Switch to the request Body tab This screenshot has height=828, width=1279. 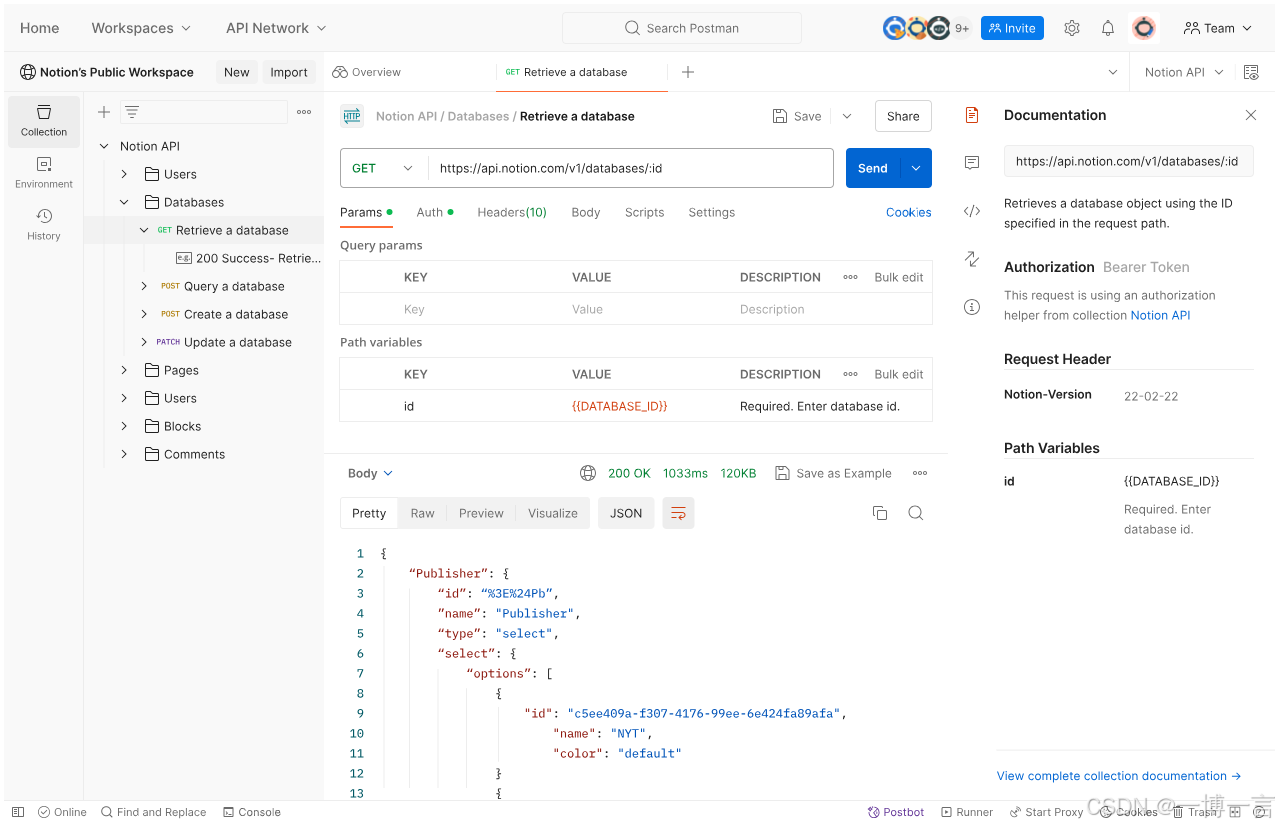[586, 212]
